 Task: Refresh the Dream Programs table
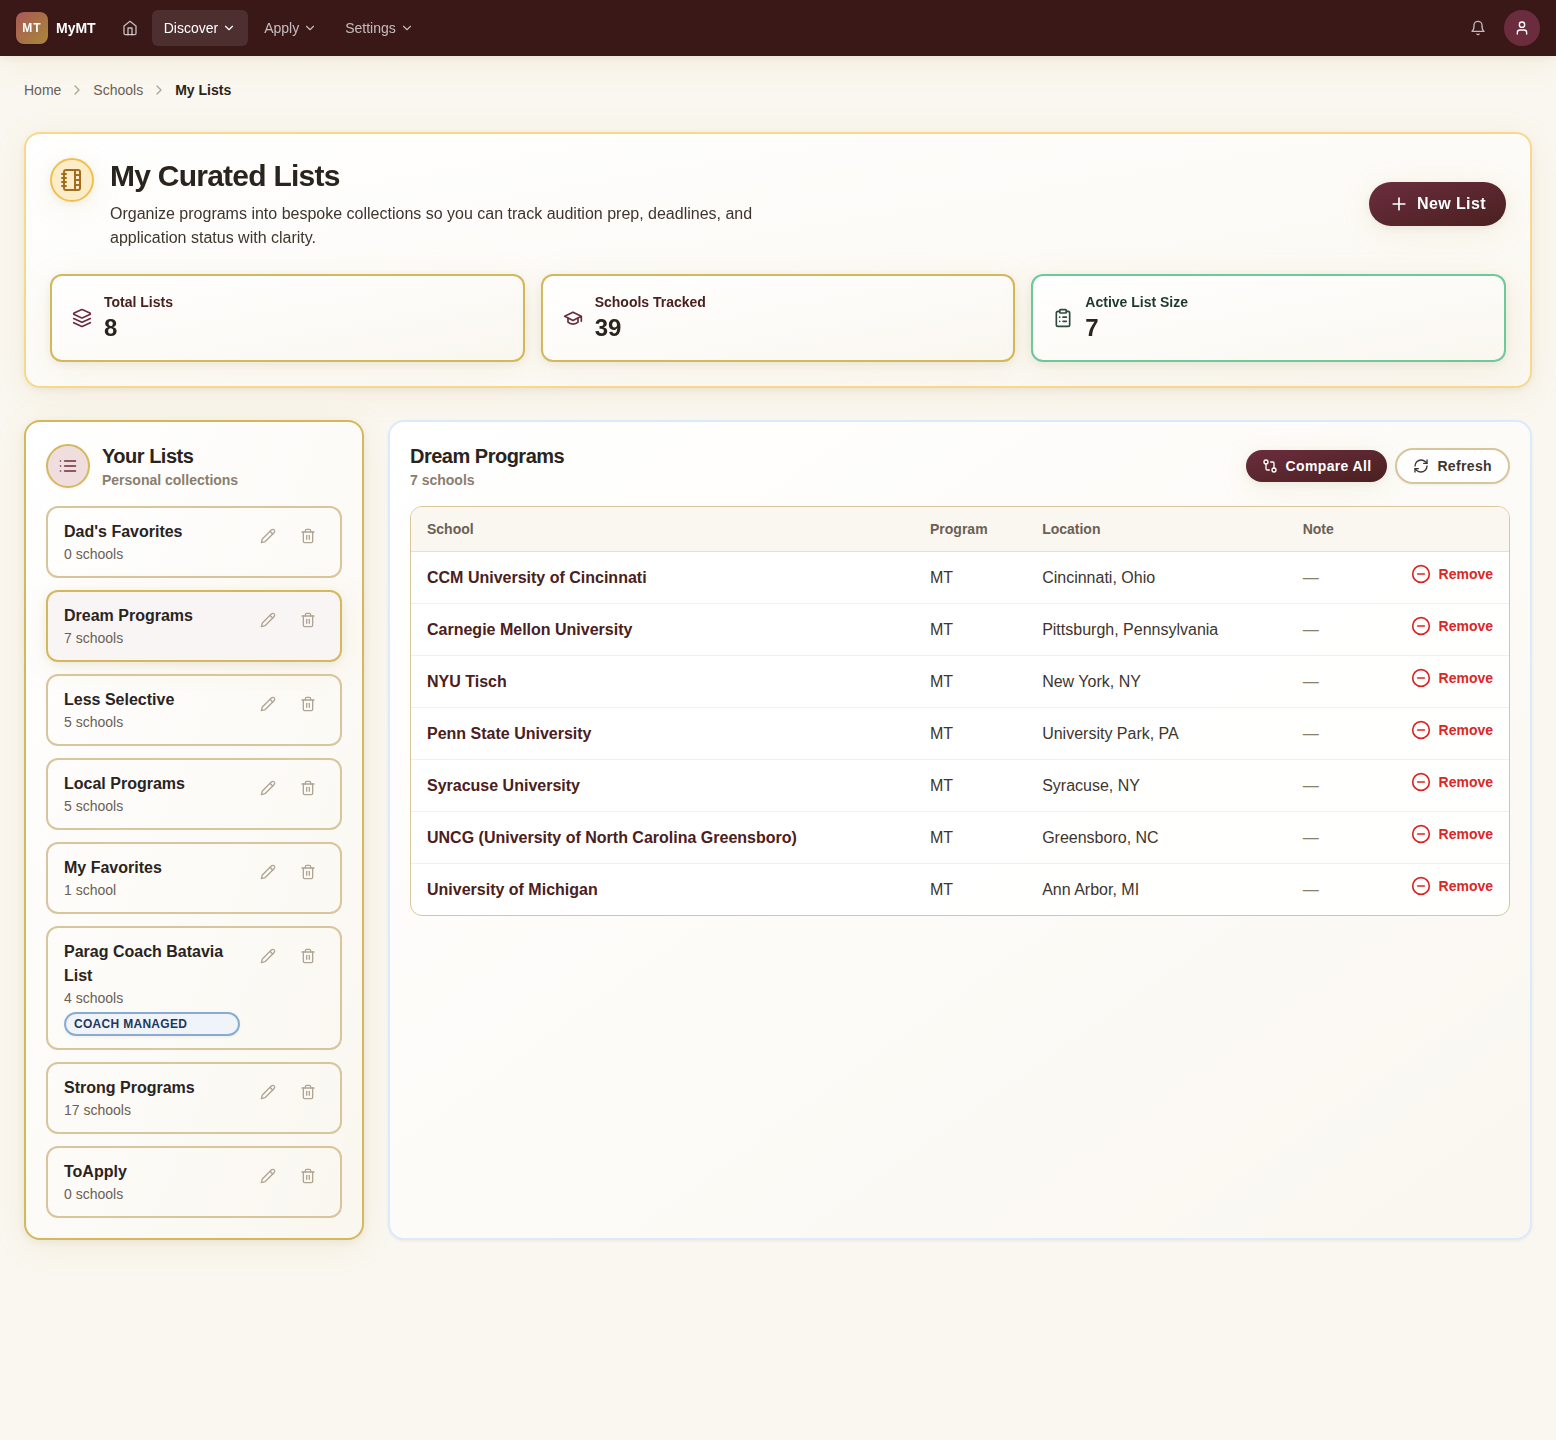click(x=1452, y=466)
